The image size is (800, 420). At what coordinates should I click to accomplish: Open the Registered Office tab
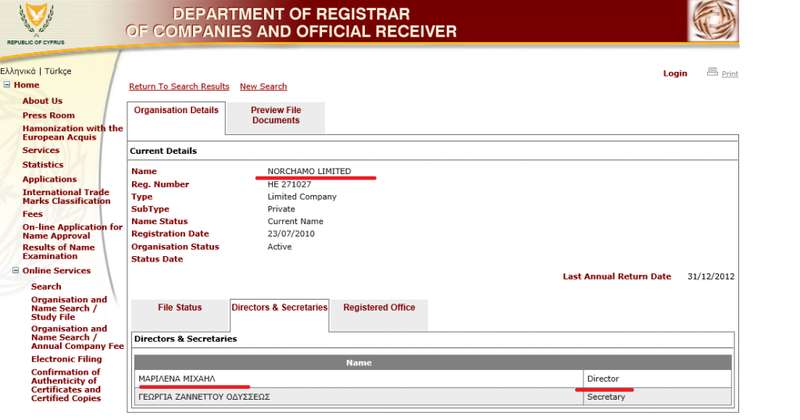379,308
